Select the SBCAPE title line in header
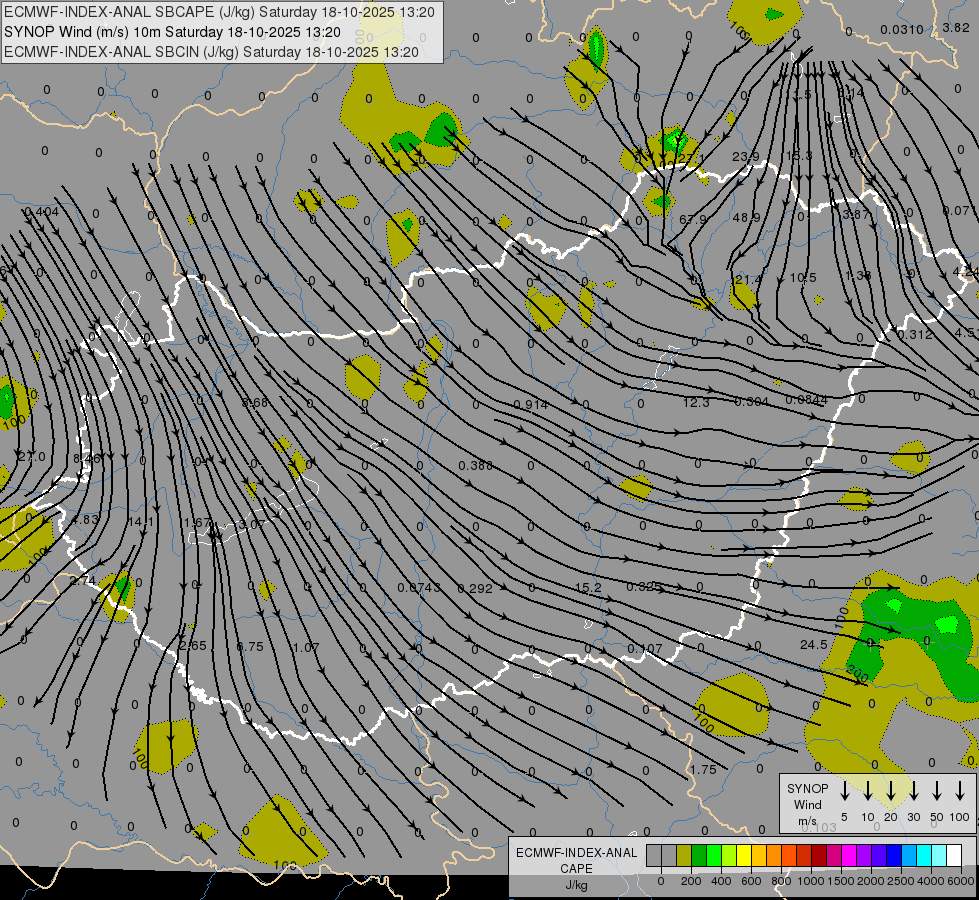Image resolution: width=979 pixels, height=900 pixels. (x=219, y=12)
